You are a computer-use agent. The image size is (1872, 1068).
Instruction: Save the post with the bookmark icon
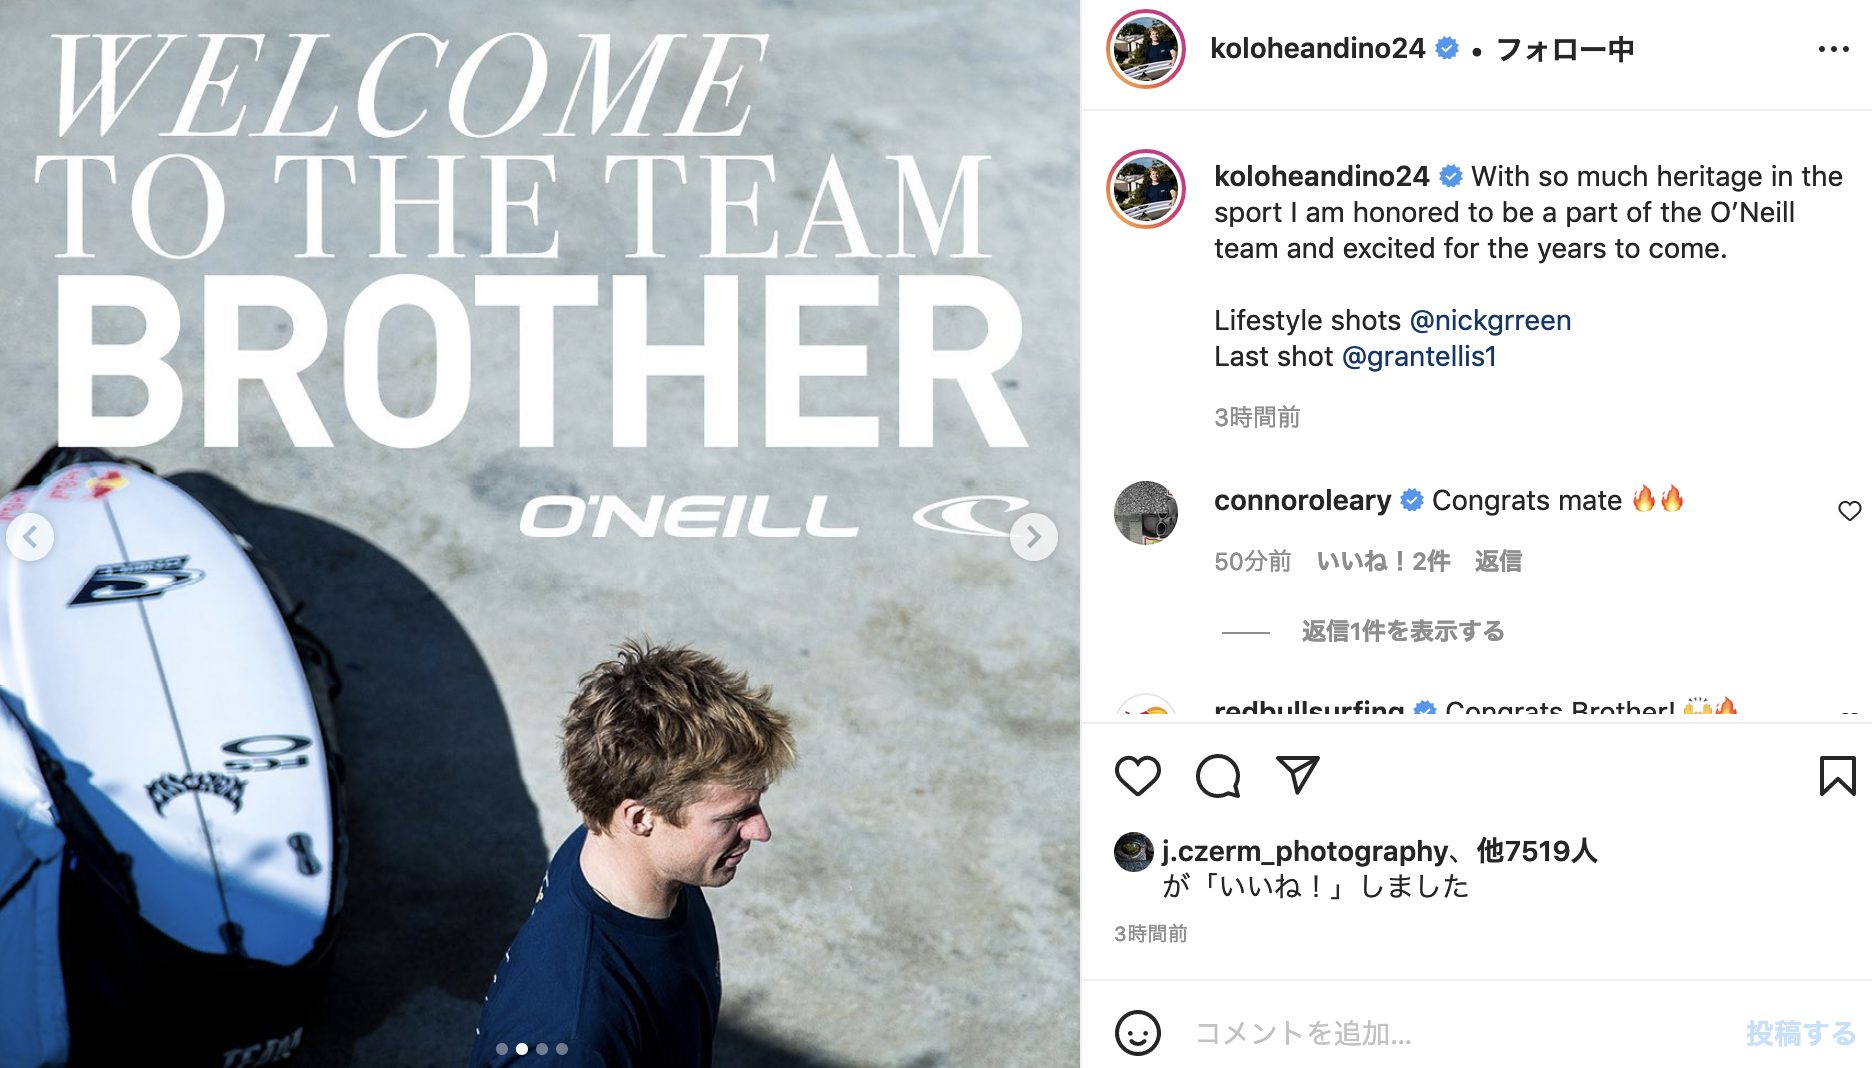[x=1837, y=776]
